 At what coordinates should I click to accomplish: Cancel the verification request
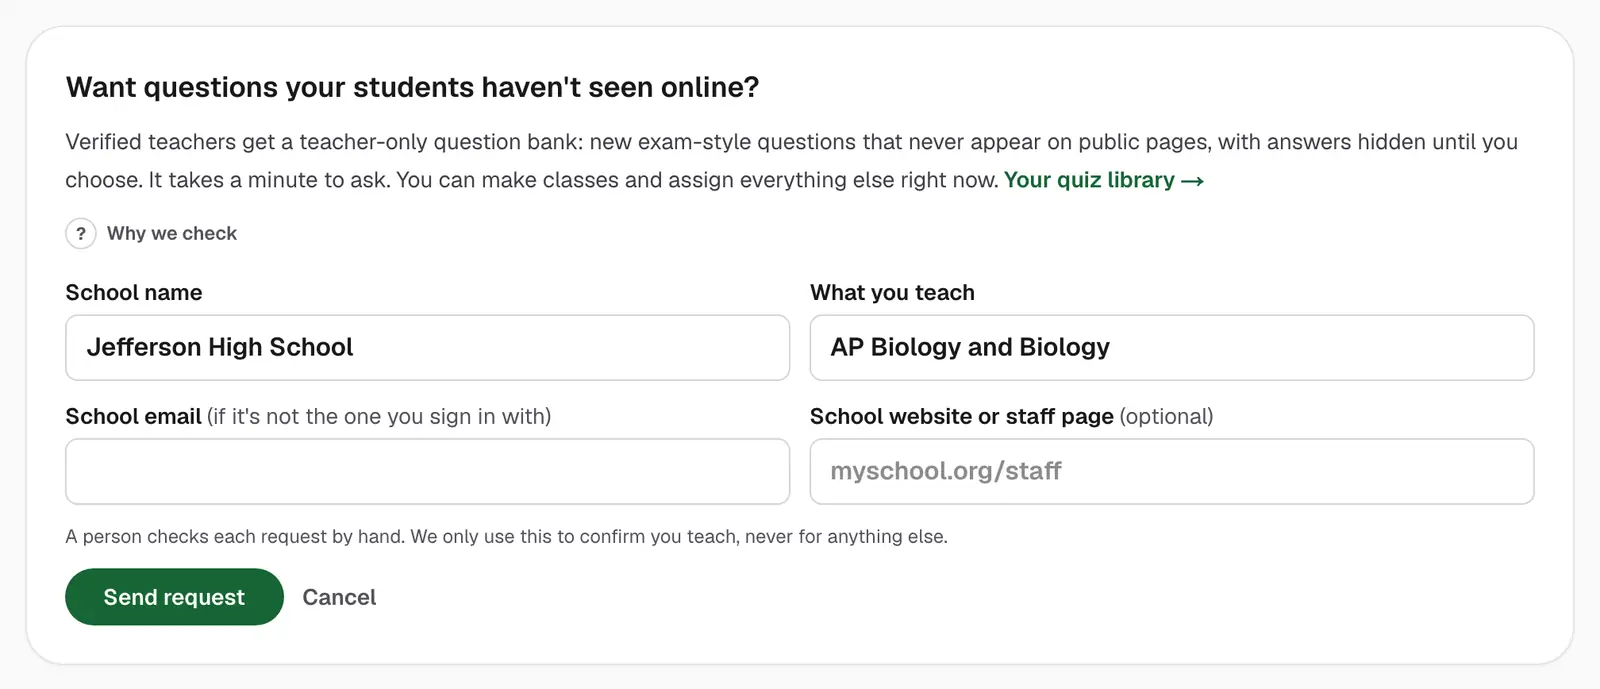pyautogui.click(x=339, y=597)
